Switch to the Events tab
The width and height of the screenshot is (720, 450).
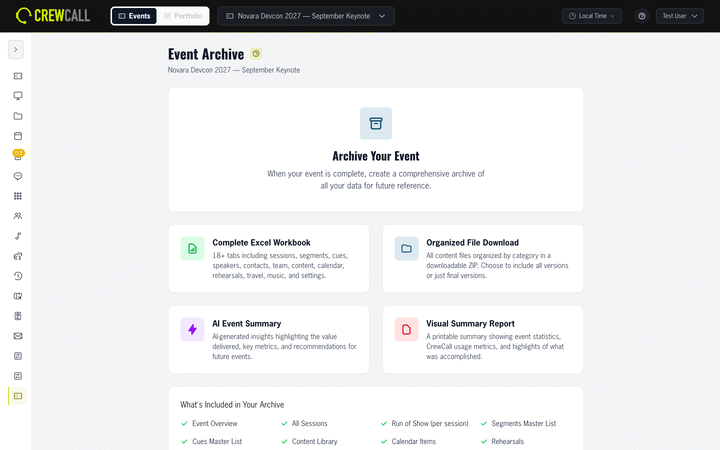tap(134, 16)
